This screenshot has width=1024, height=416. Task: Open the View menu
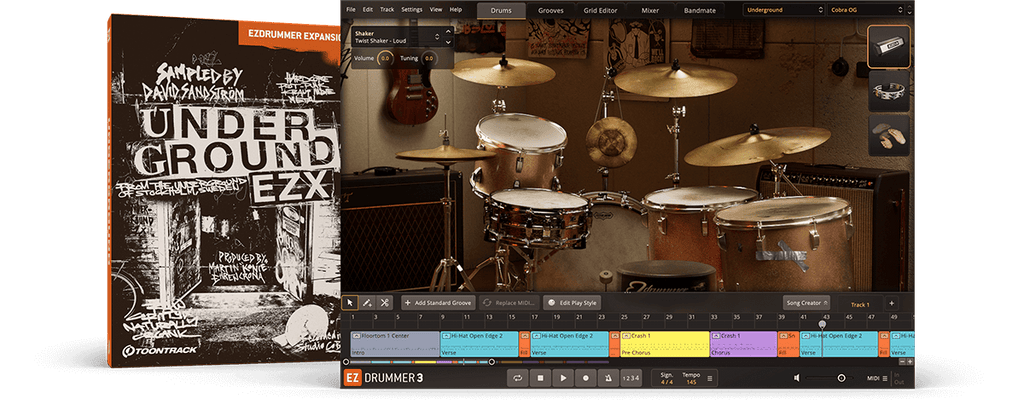436,10
